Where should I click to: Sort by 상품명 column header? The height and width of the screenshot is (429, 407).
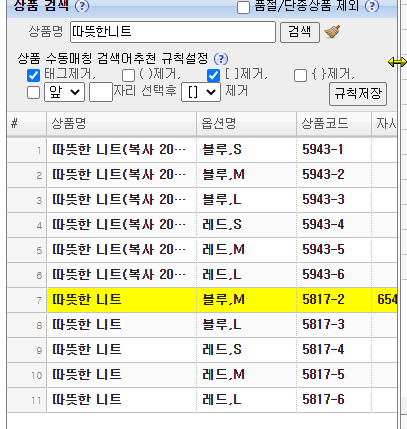[x=121, y=124]
